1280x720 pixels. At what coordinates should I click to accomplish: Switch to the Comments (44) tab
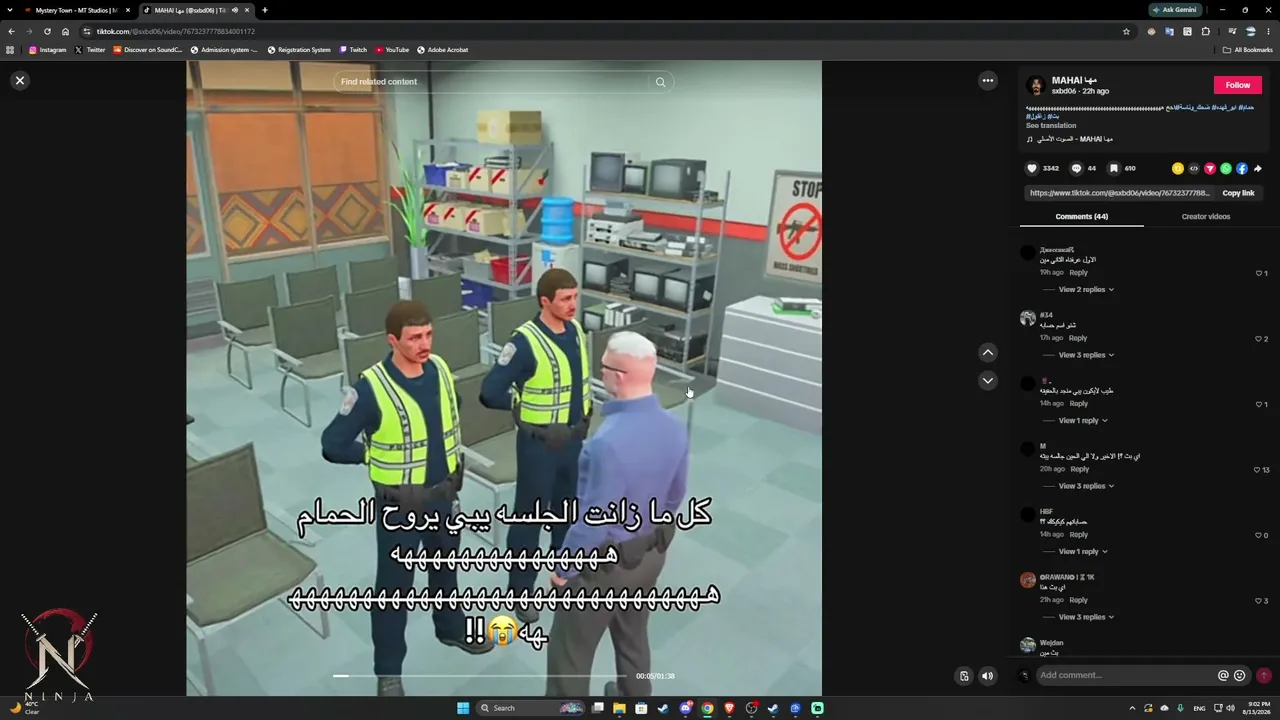point(1082,216)
